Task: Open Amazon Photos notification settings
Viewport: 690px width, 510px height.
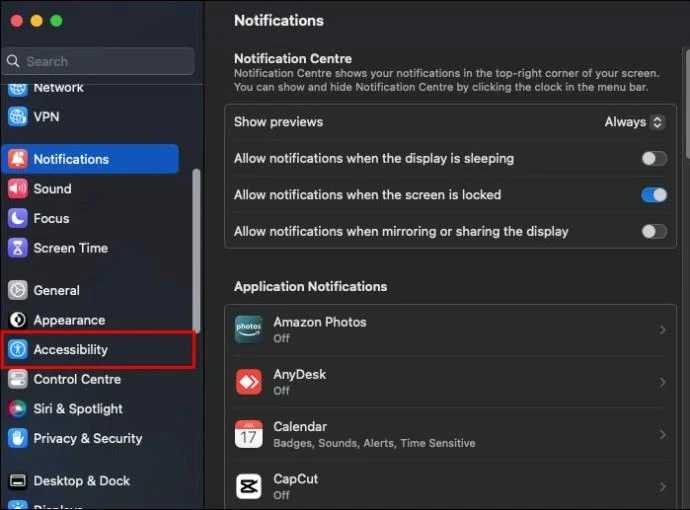Action: pyautogui.click(x=450, y=330)
